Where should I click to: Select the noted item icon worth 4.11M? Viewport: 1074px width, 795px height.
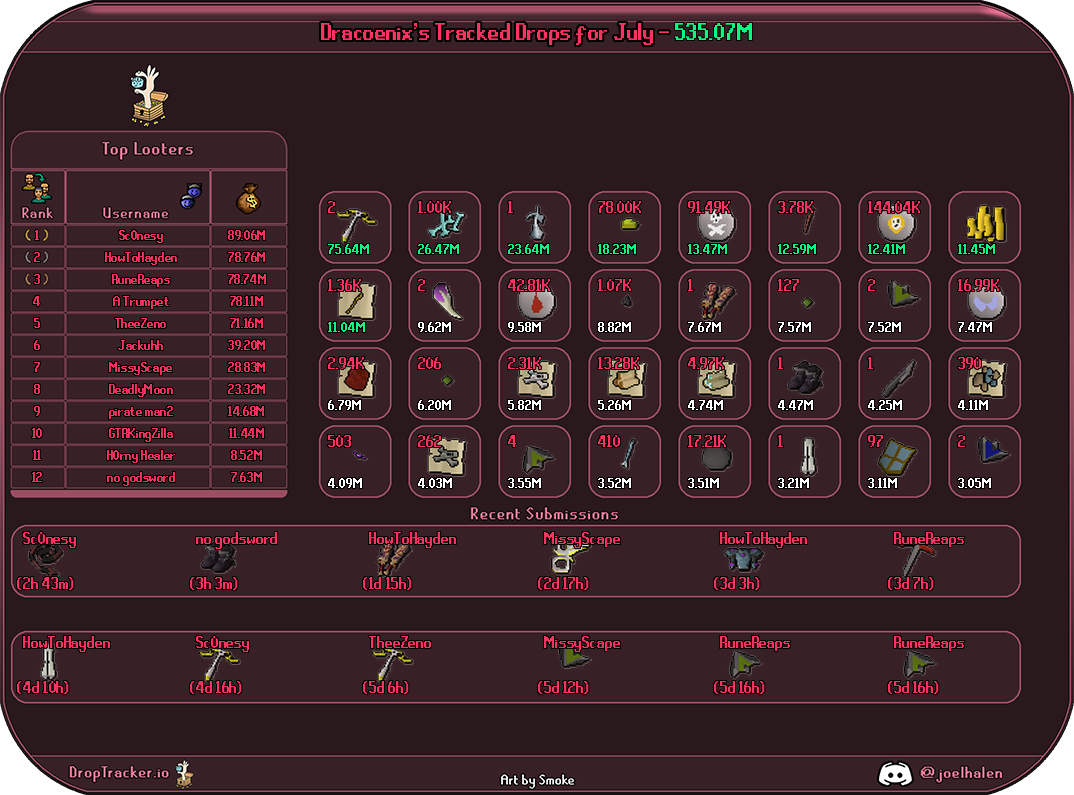click(x=986, y=379)
